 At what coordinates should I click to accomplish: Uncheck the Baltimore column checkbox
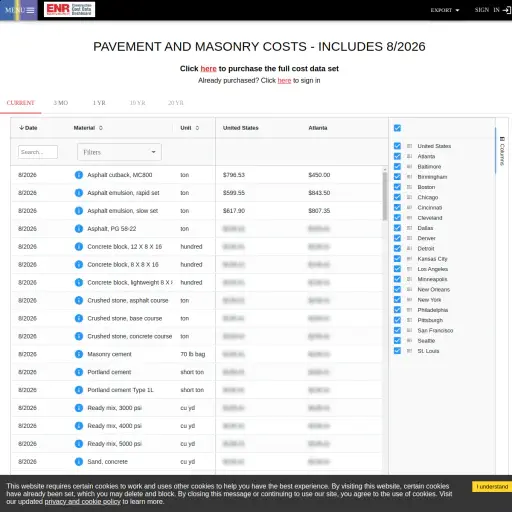coord(397,166)
